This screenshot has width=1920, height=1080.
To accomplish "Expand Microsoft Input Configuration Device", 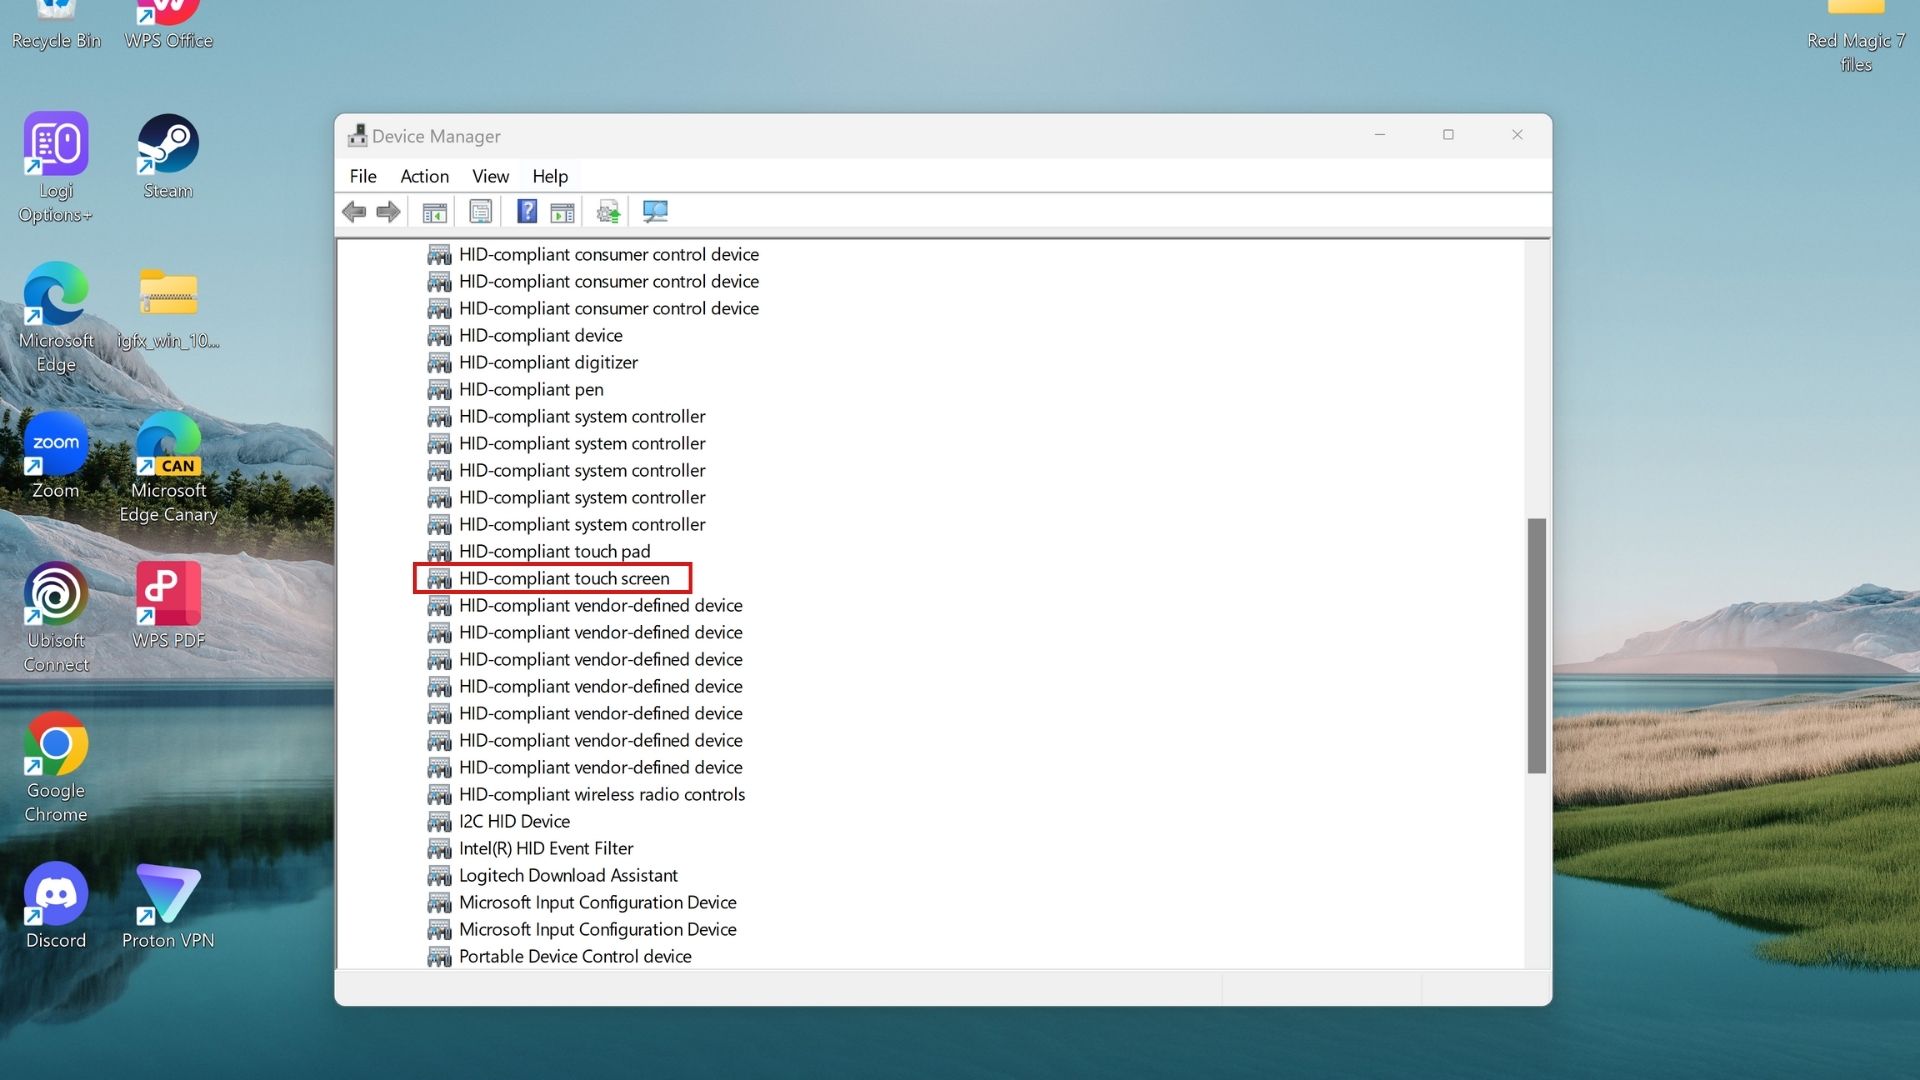I will pyautogui.click(x=596, y=902).
